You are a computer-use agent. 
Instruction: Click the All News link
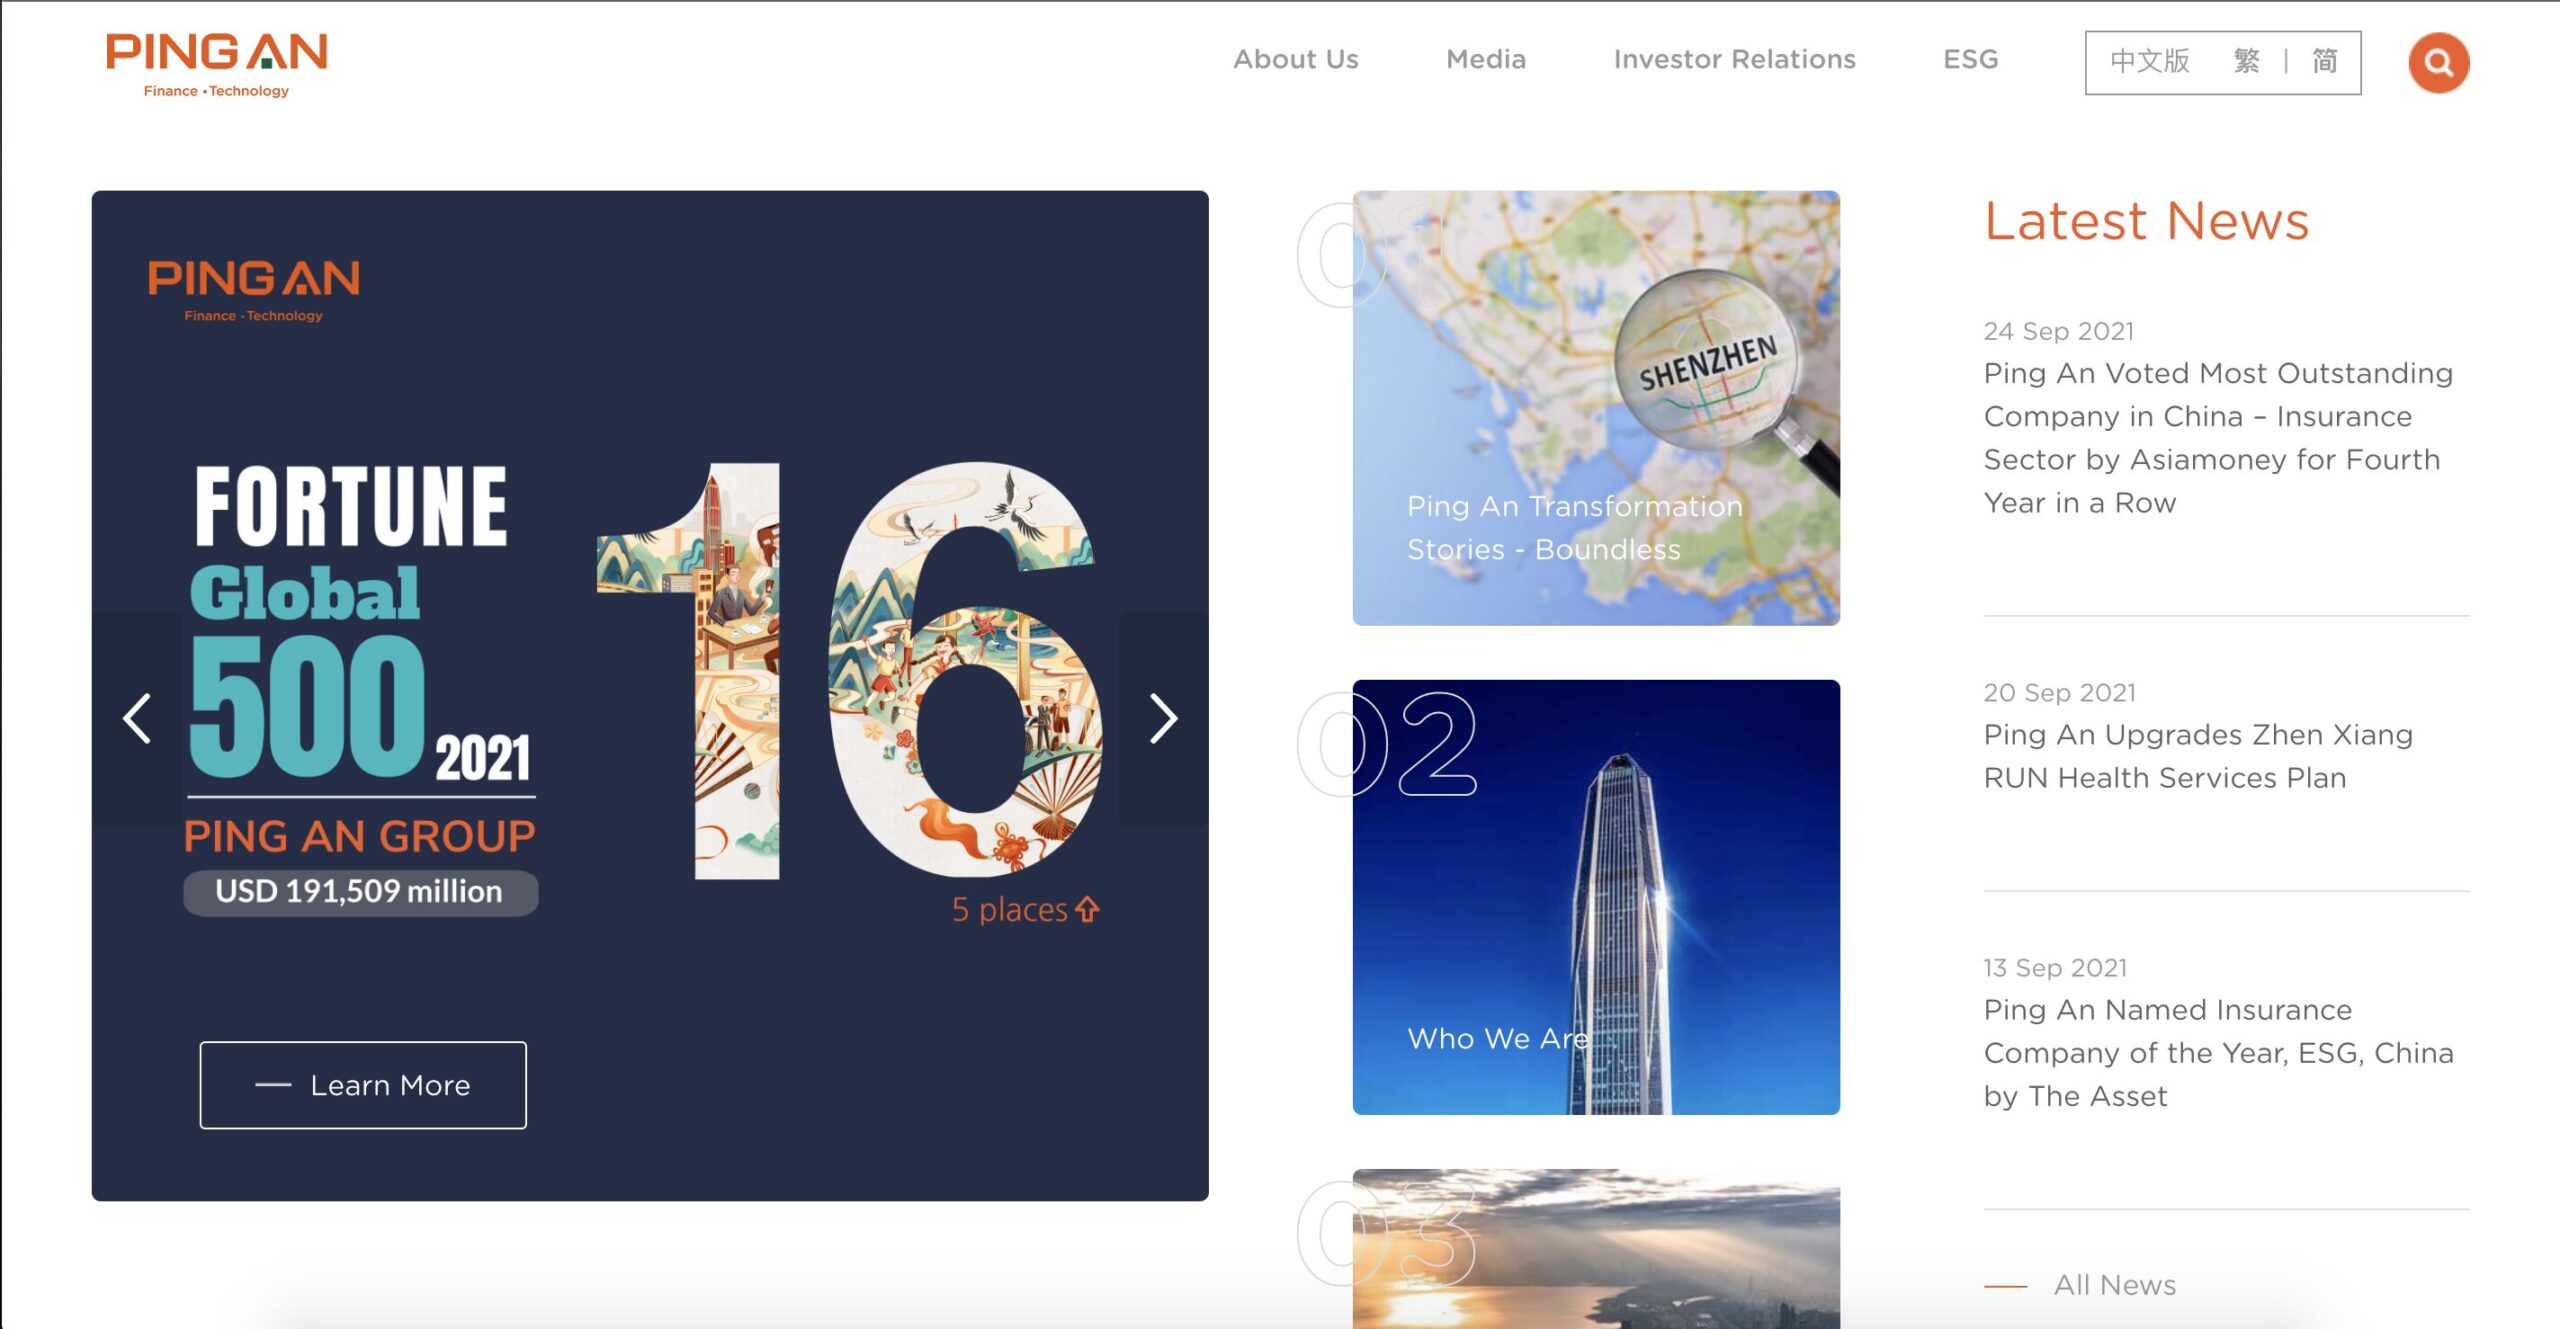(x=2114, y=1285)
